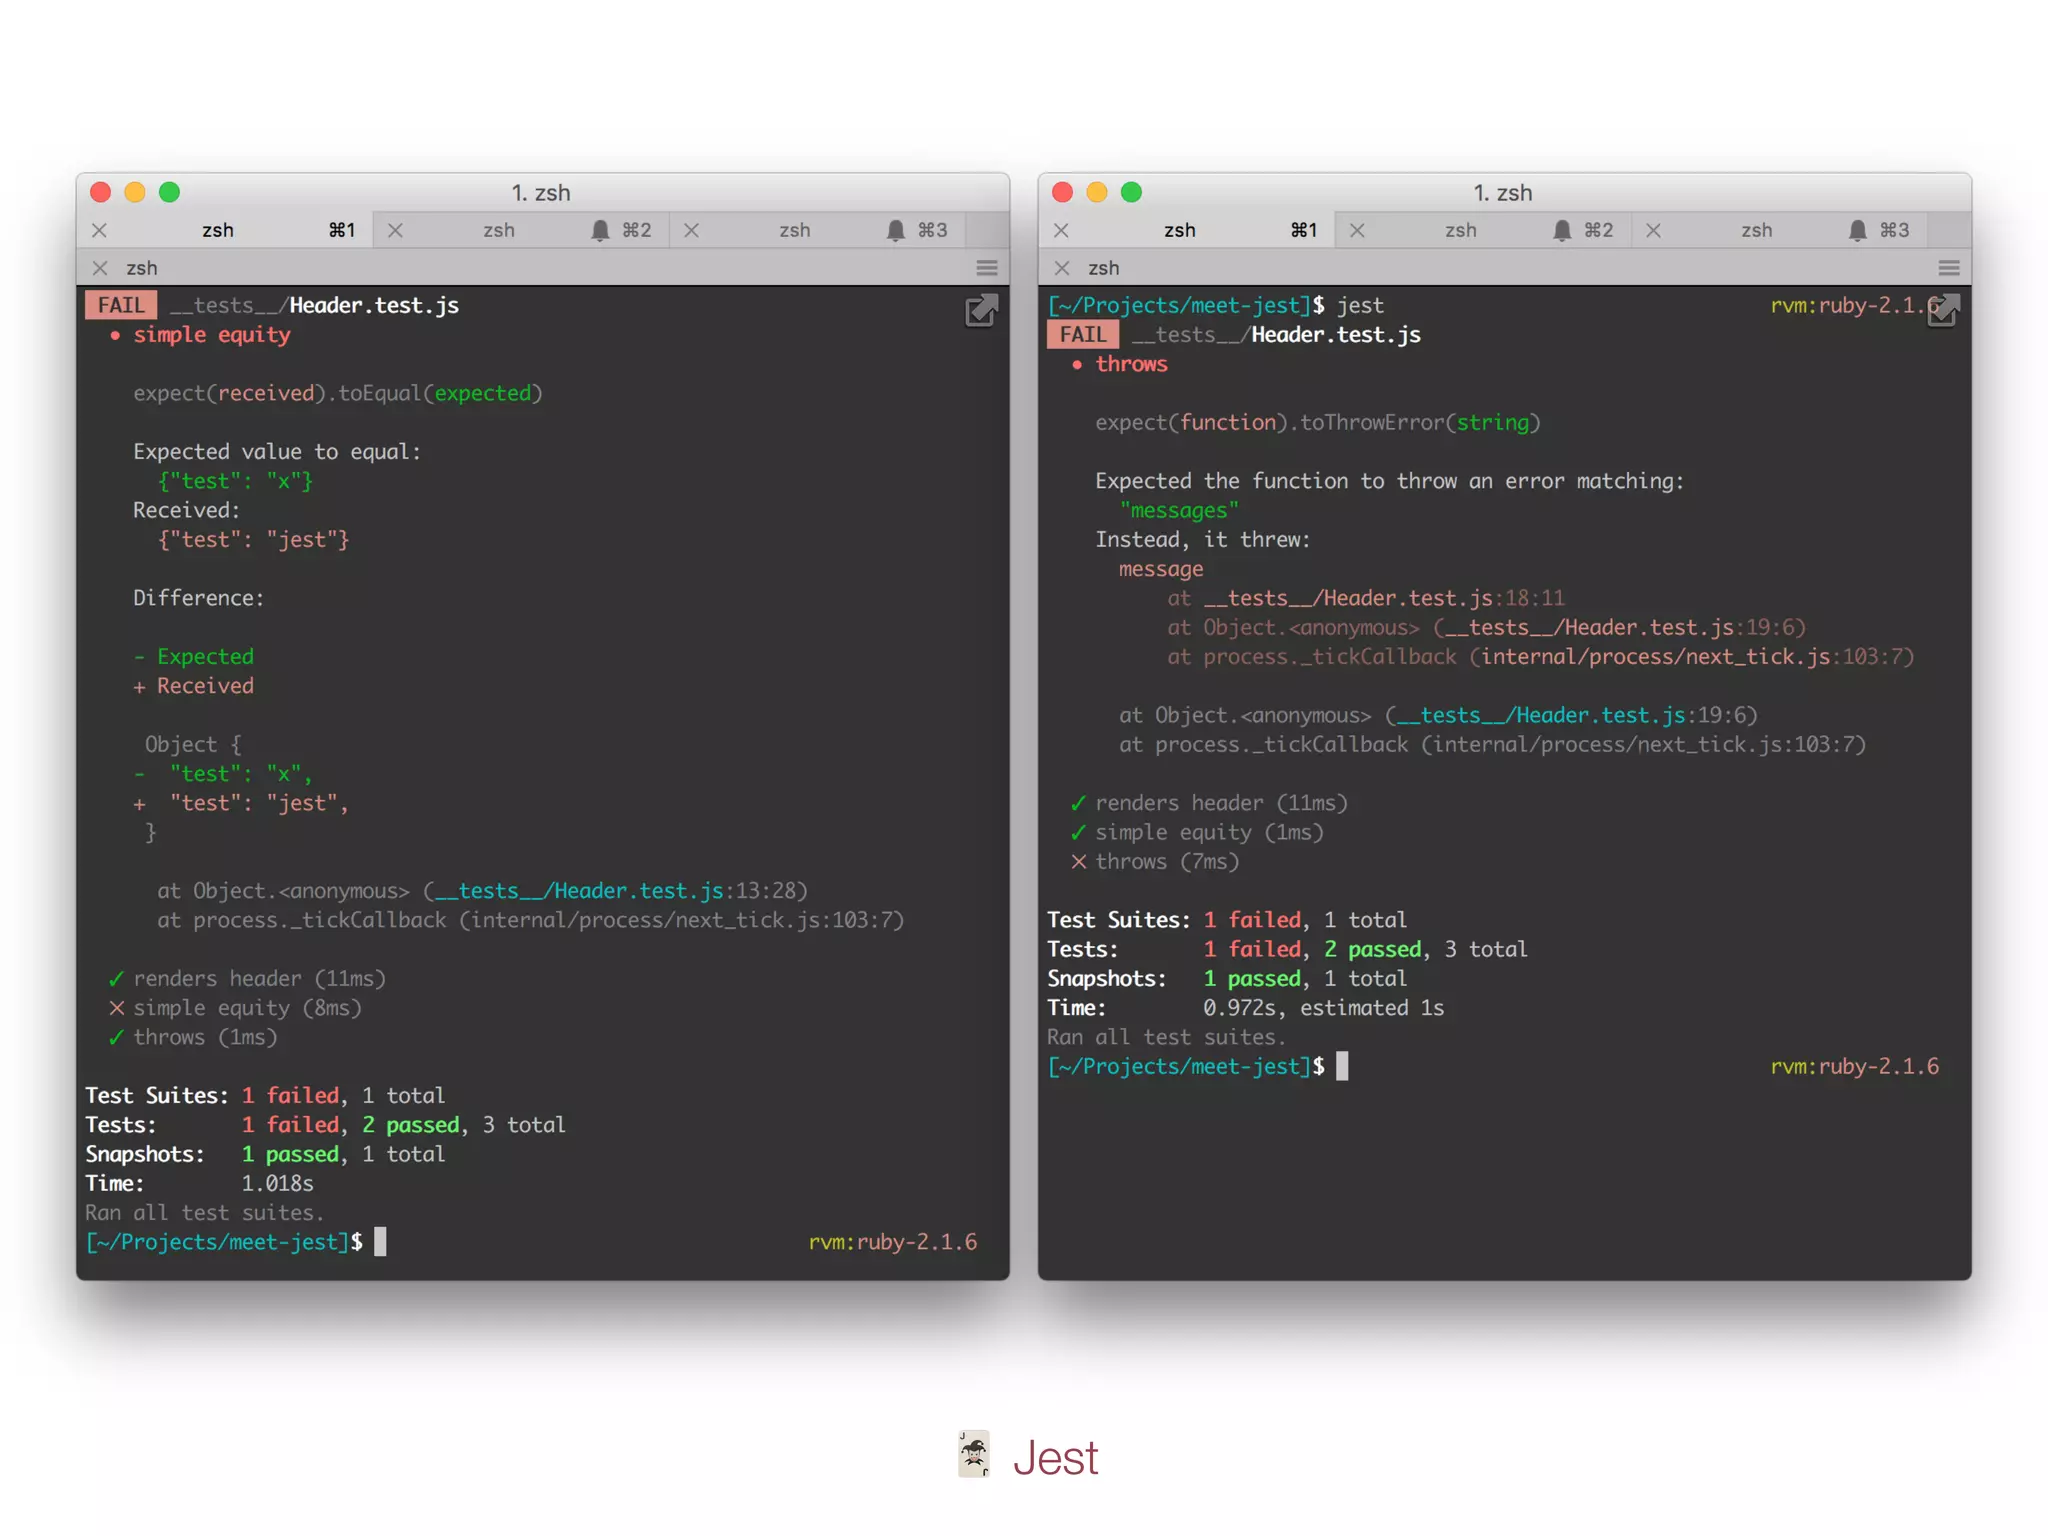Click the green zoom button of left window
This screenshot has width=2048, height=1536.
(170, 192)
